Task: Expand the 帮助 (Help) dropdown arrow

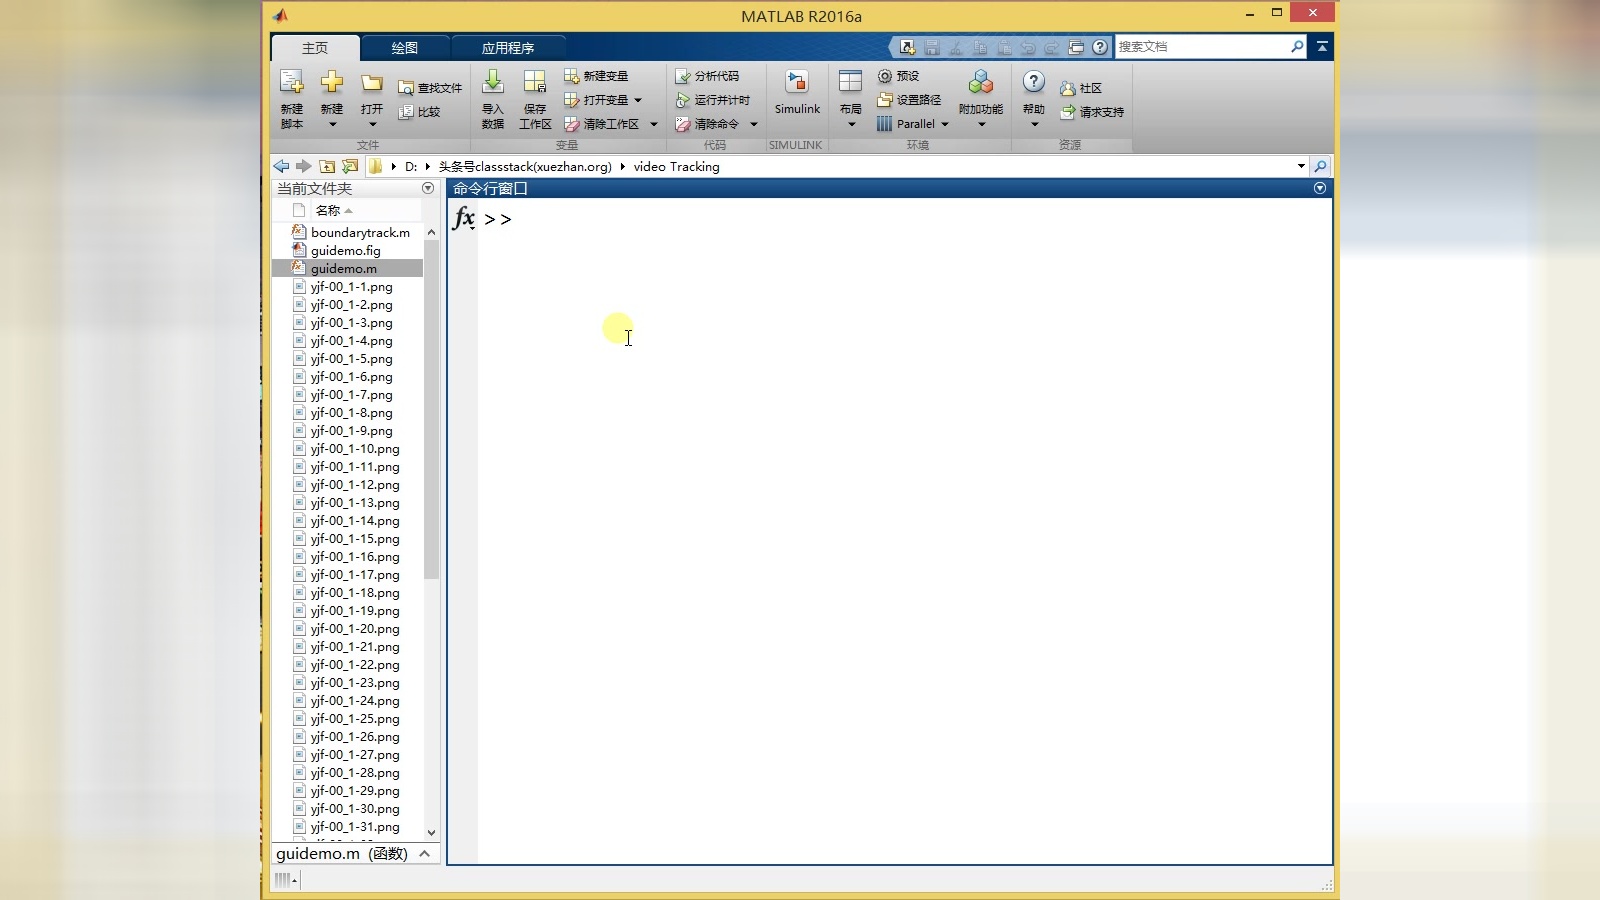Action: click(x=1034, y=125)
